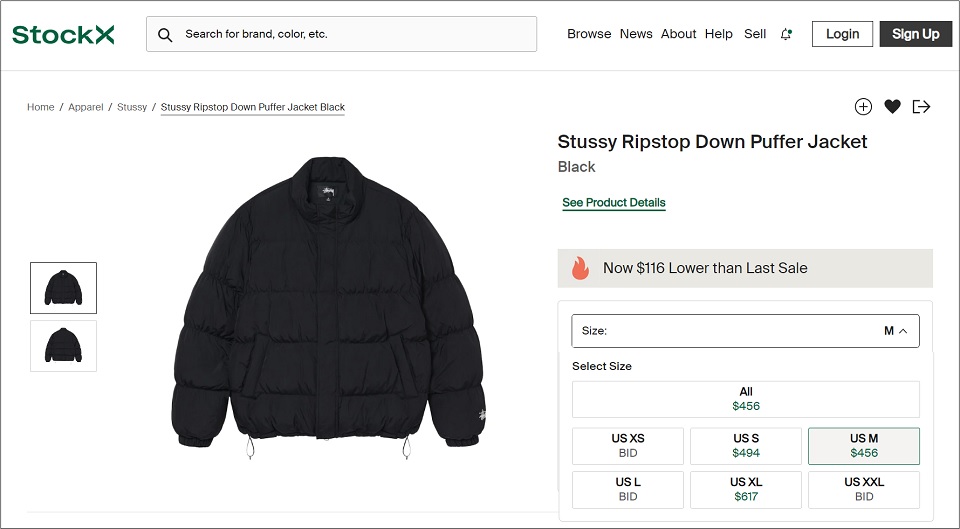Screen dimensions: 960x529
Task: Click the product title Stussy Ripstop Down Puffer Jacket
Action: coord(712,142)
